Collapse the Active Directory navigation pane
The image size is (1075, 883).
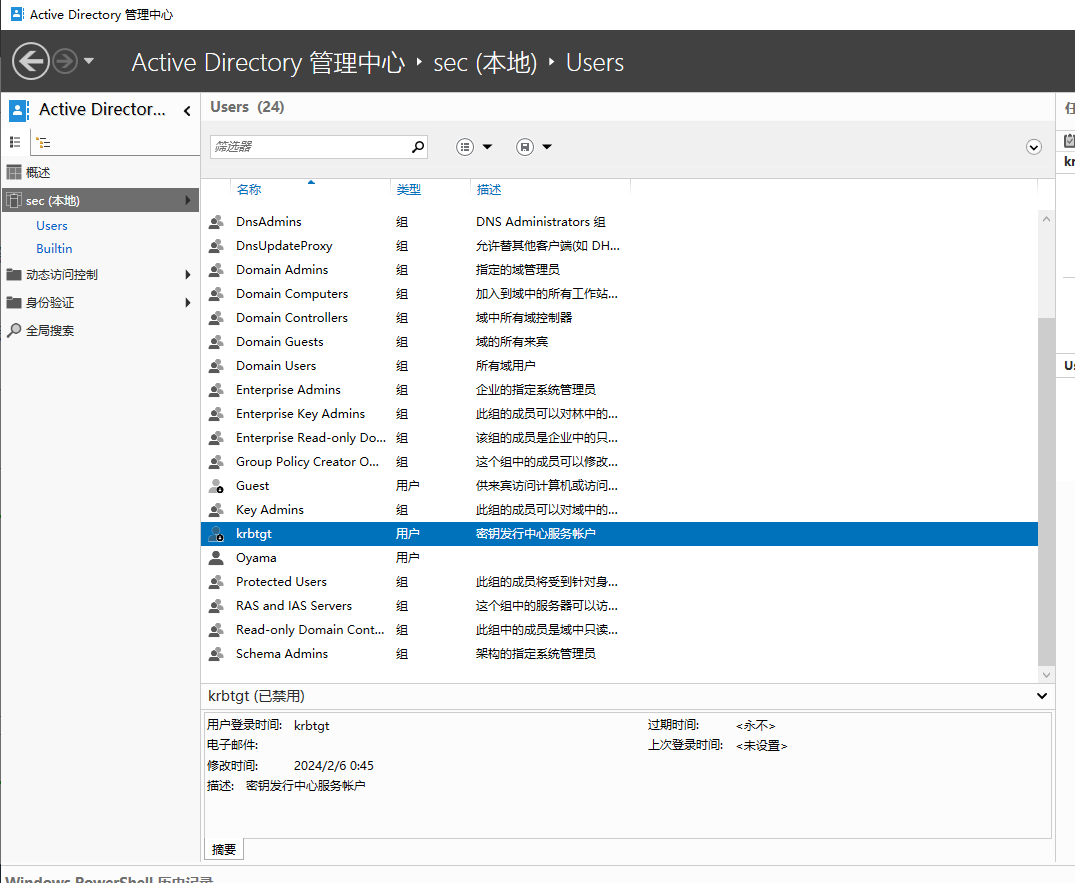pyautogui.click(x=187, y=111)
